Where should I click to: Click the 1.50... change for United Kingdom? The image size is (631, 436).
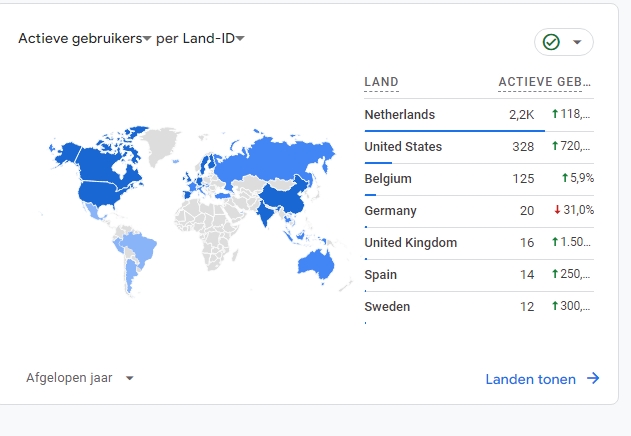(571, 242)
